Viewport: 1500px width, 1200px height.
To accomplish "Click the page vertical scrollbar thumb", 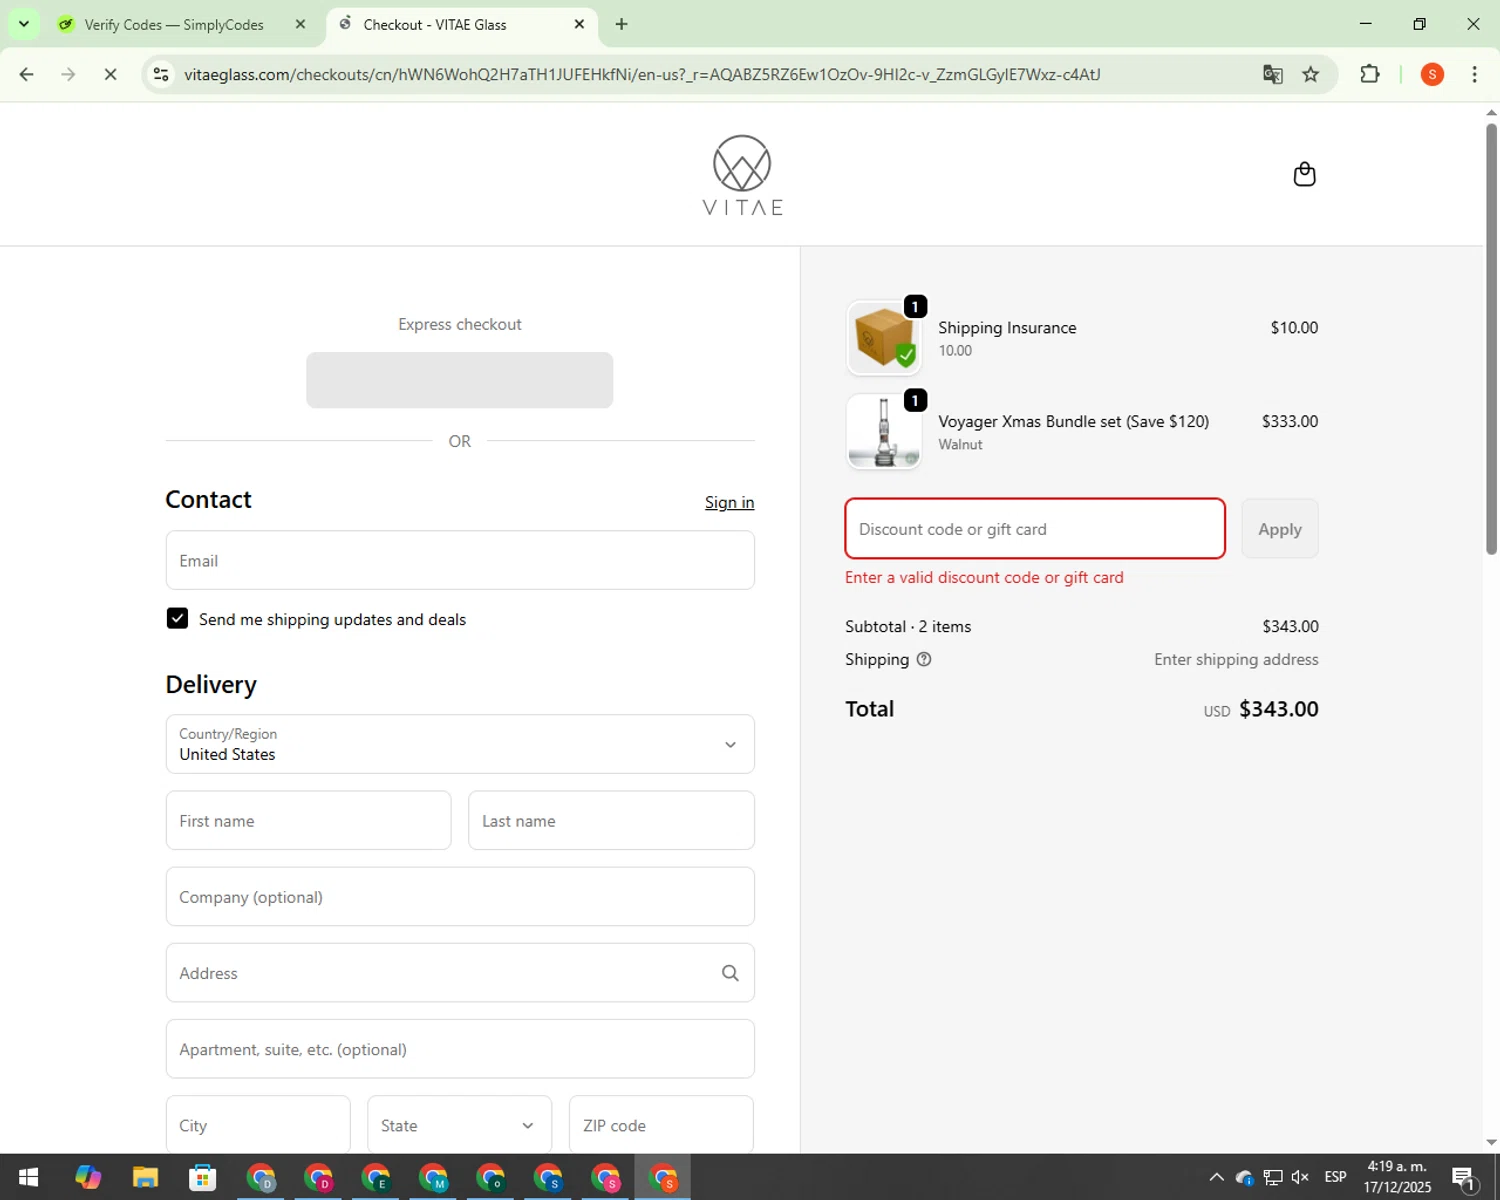I will coord(1491,340).
